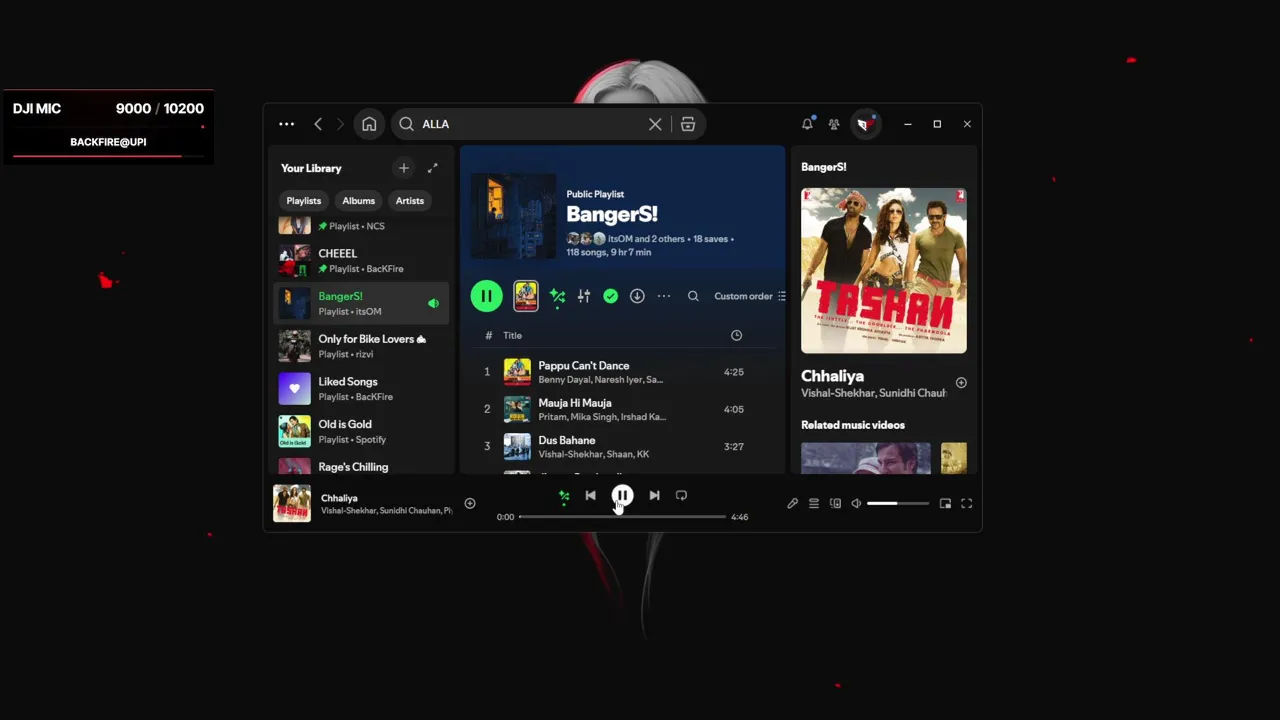Open the three-dots app menu
The image size is (1280, 720).
[286, 124]
